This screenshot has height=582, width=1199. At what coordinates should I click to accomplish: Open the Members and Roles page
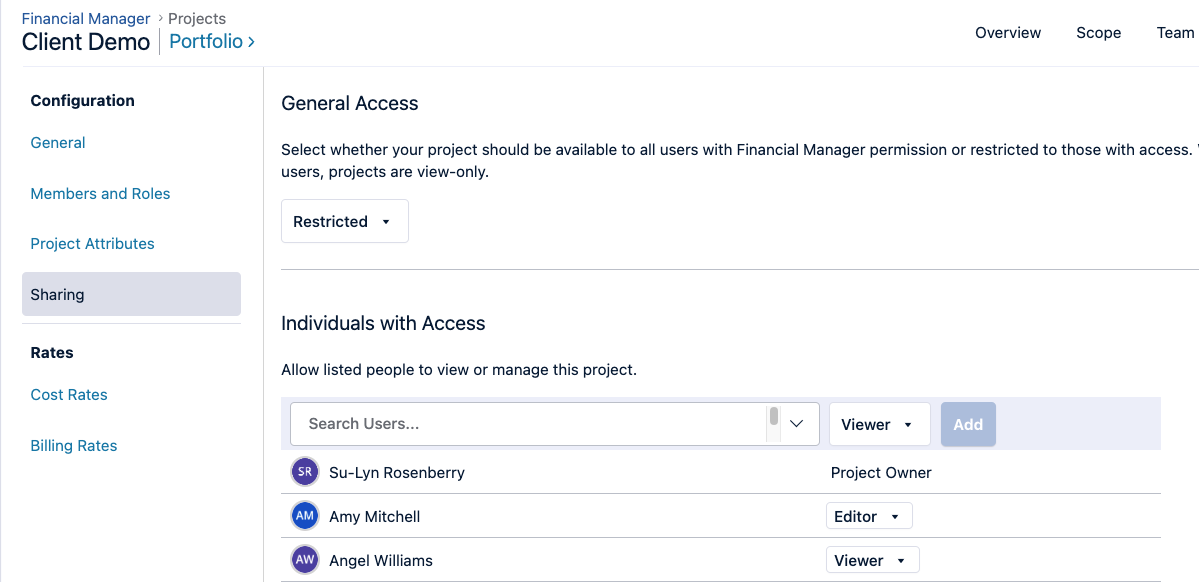[x=100, y=194]
